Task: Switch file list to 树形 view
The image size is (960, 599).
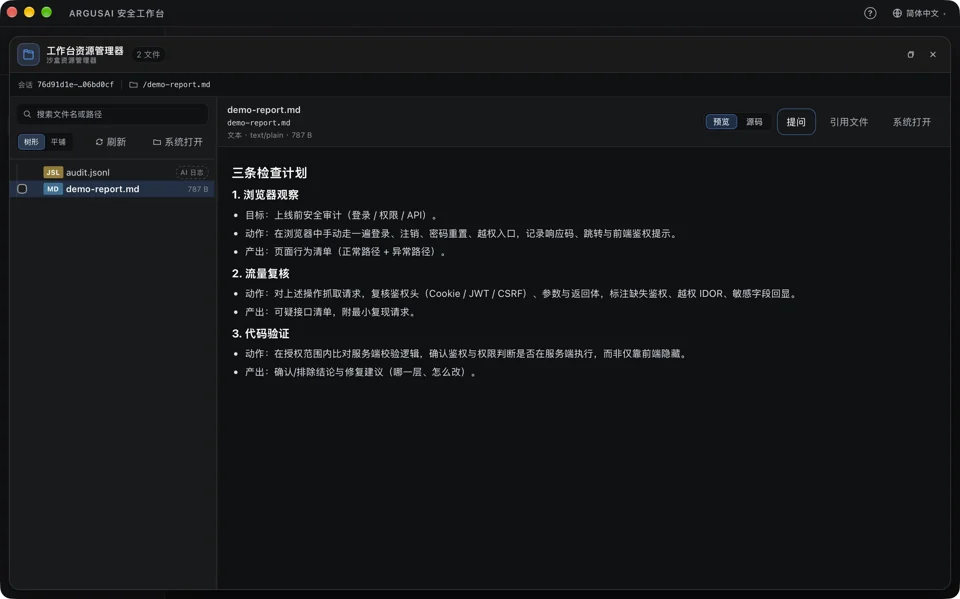Action: [31, 142]
